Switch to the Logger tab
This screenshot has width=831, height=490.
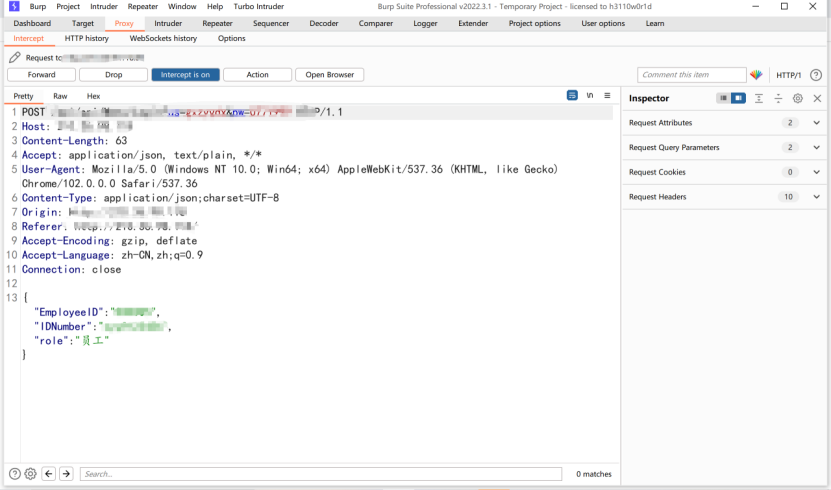426,23
